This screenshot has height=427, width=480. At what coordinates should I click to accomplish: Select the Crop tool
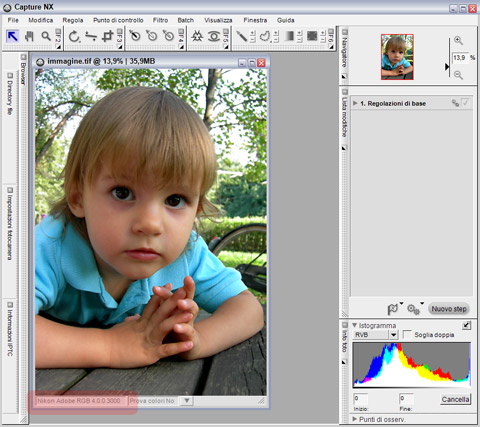point(107,36)
